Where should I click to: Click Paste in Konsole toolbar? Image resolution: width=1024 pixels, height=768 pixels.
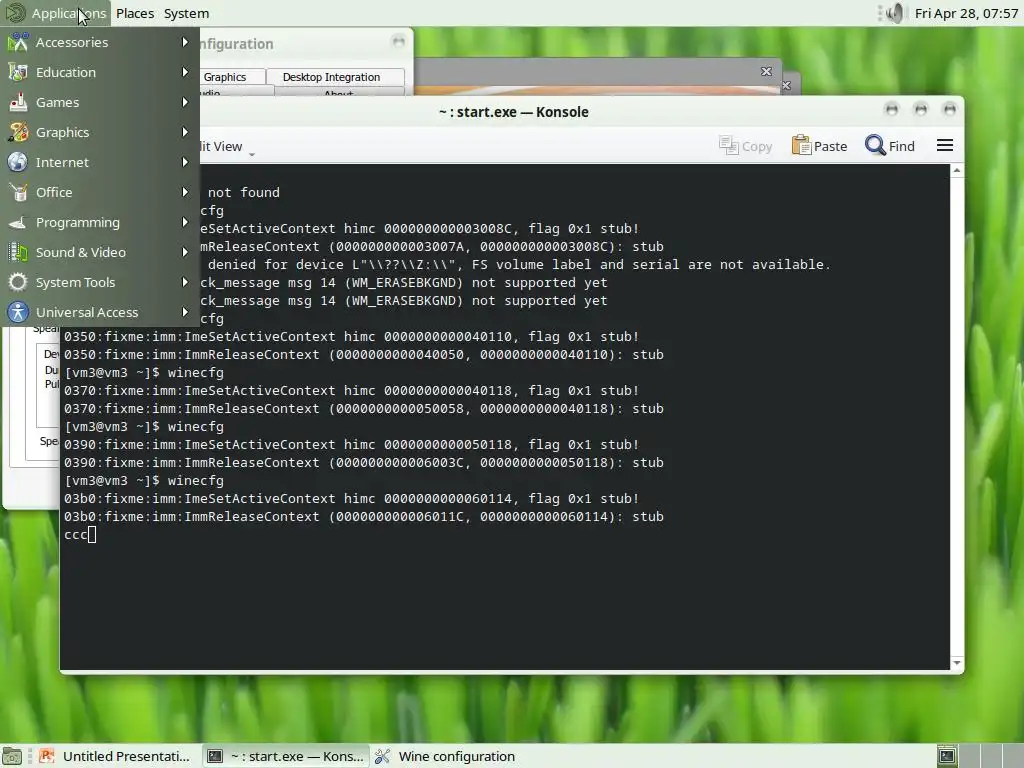pos(820,146)
